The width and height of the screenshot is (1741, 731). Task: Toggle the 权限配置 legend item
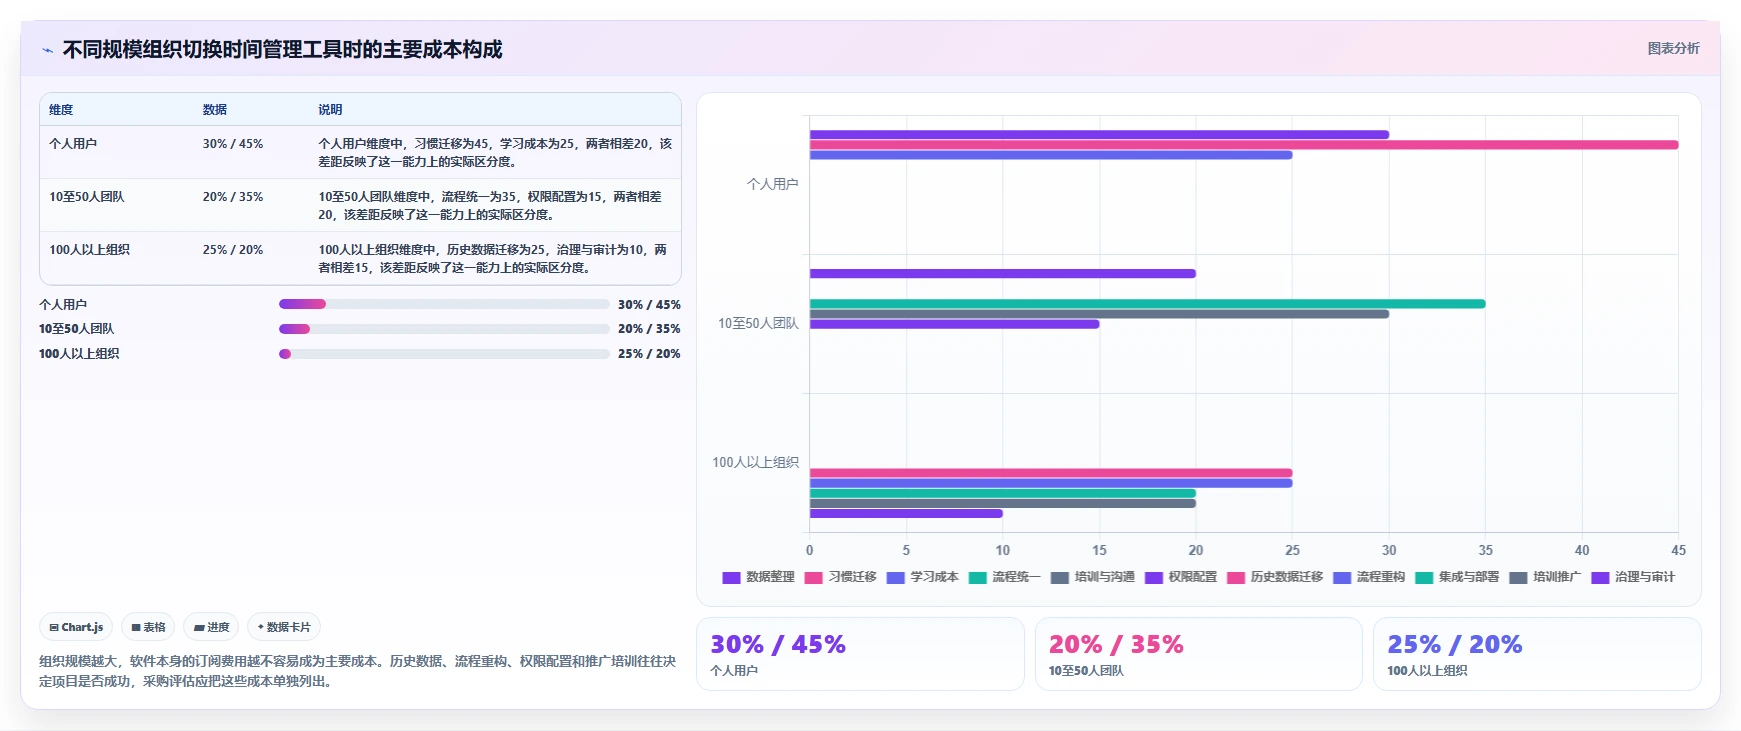1181,577
